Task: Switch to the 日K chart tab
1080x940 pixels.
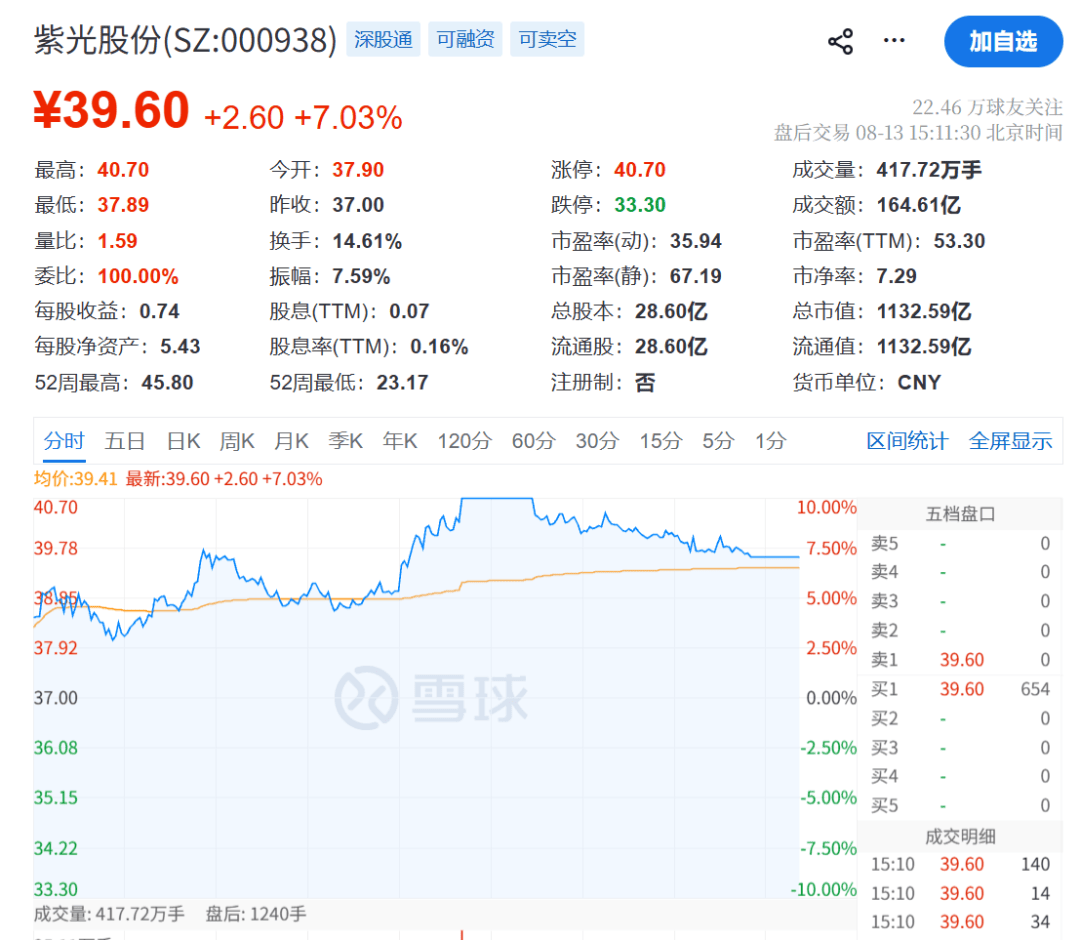Action: tap(183, 441)
